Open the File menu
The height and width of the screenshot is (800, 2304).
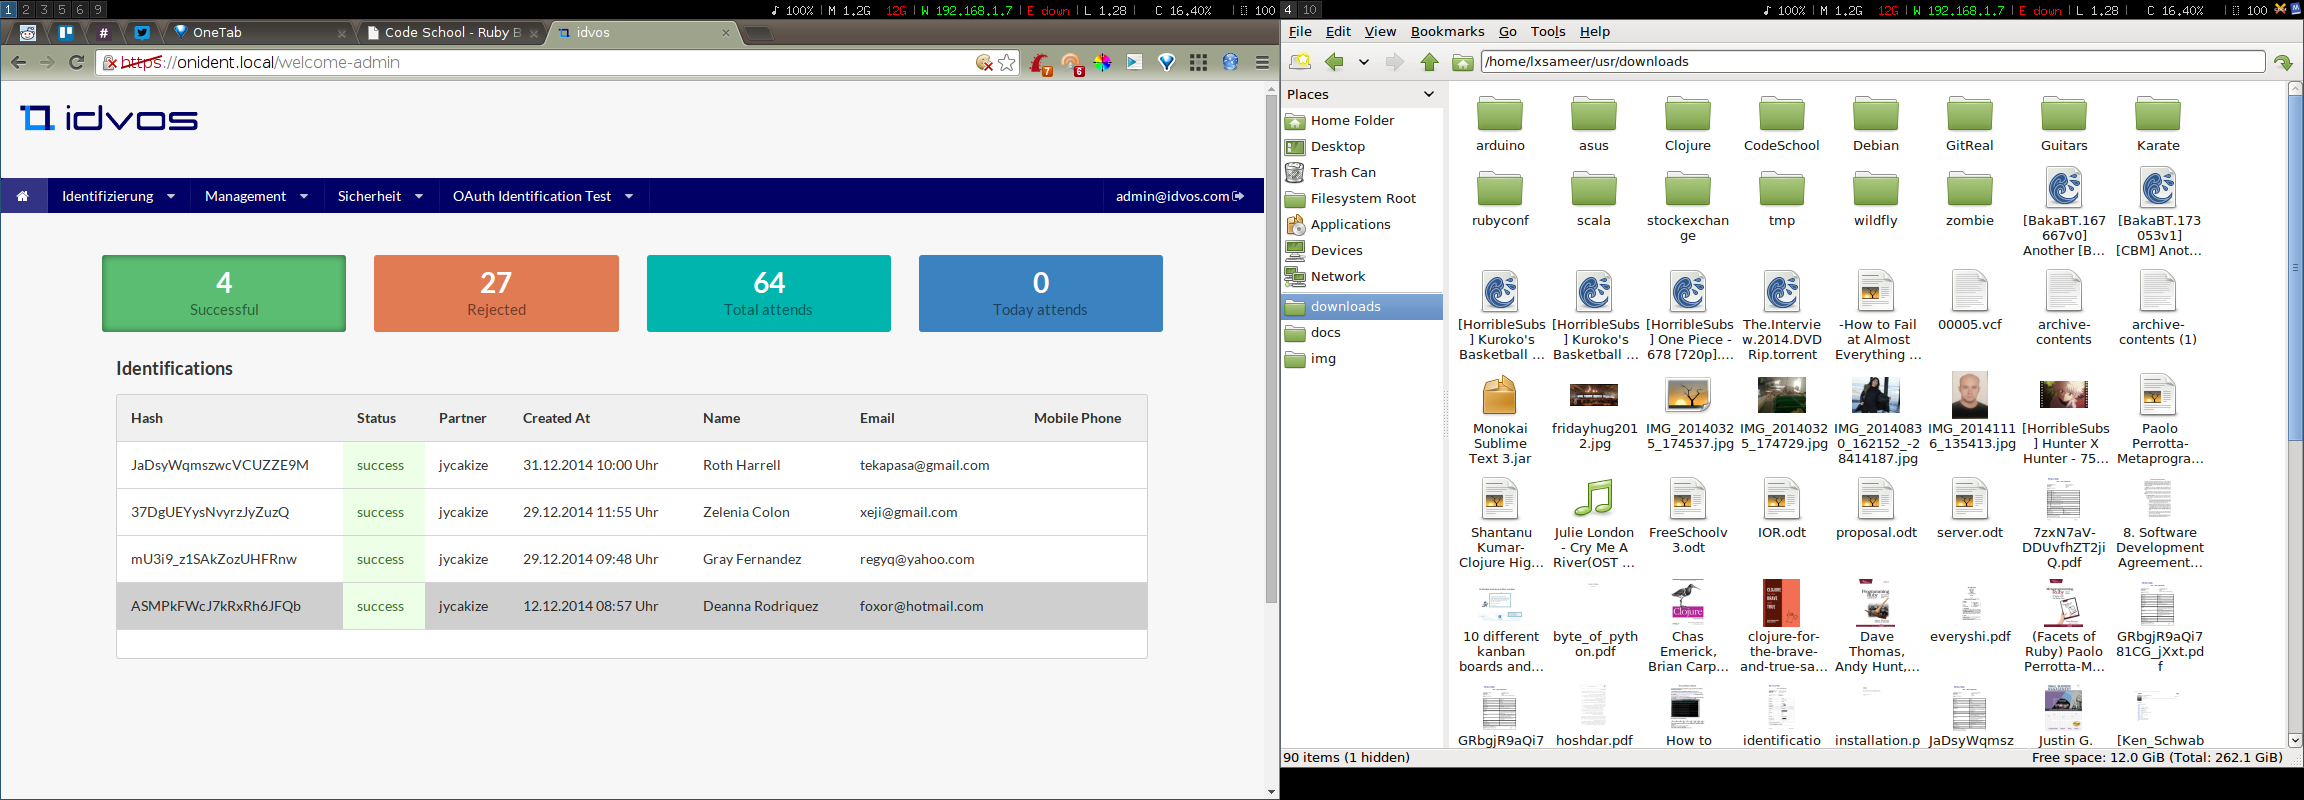(x=1300, y=32)
